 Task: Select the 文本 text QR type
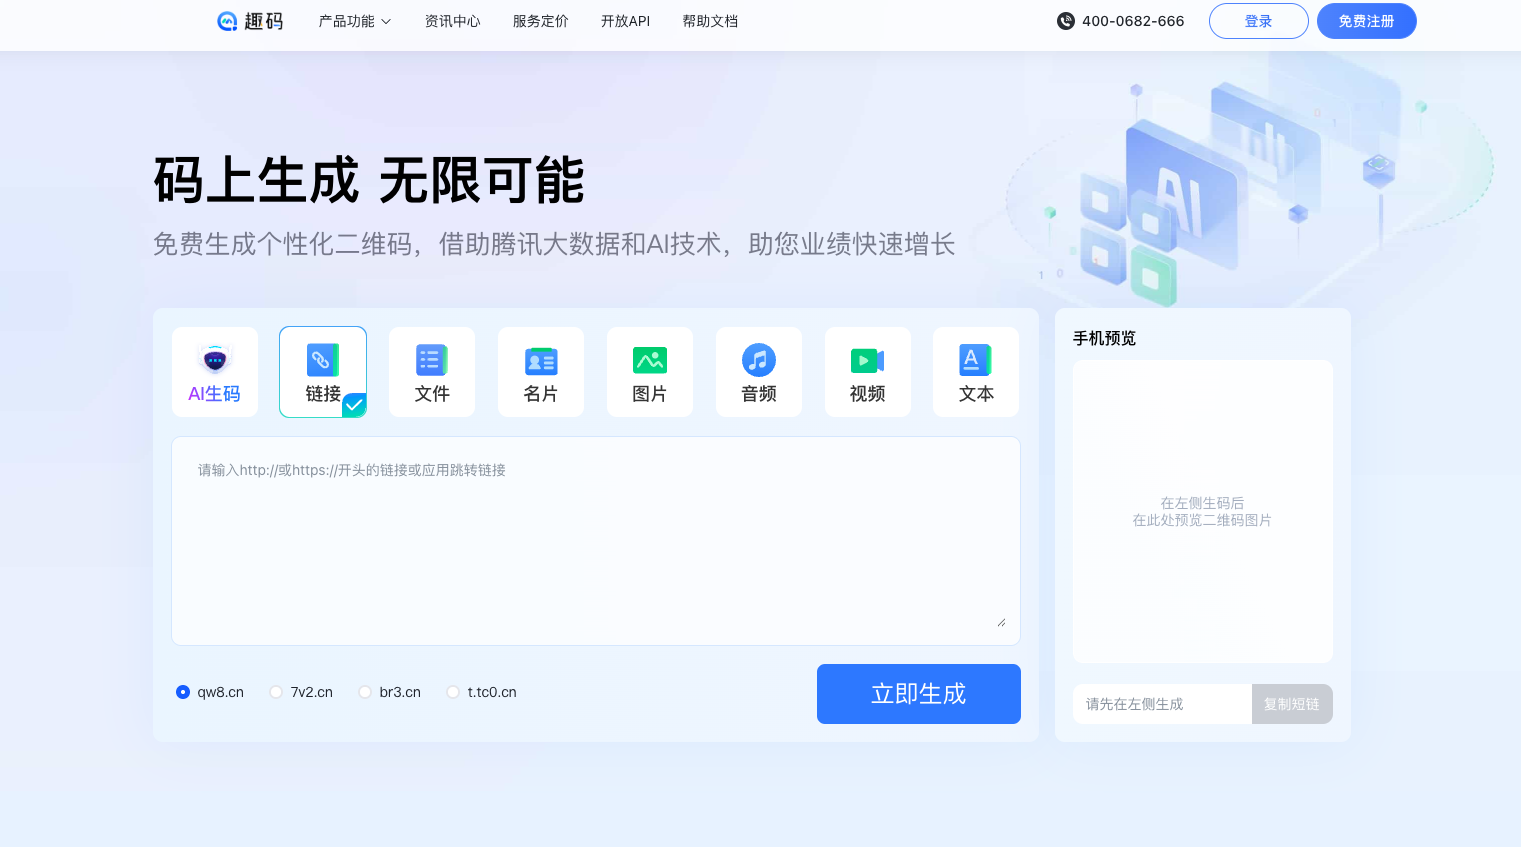click(x=975, y=371)
